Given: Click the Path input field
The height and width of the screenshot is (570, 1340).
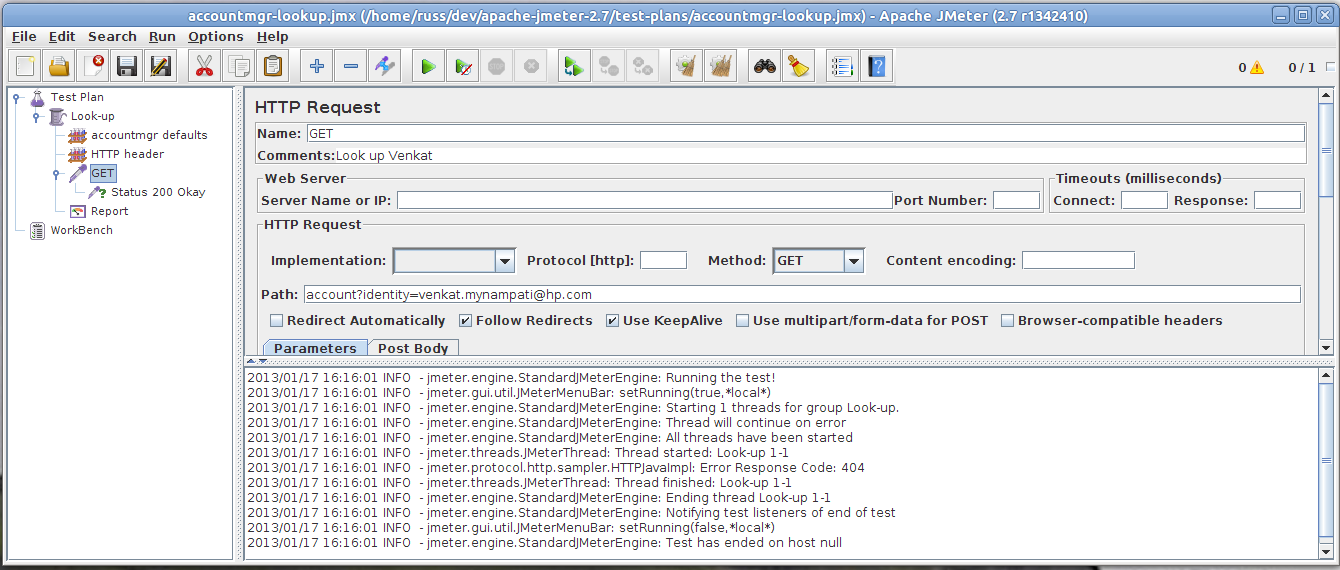Looking at the screenshot, I should click(x=801, y=294).
